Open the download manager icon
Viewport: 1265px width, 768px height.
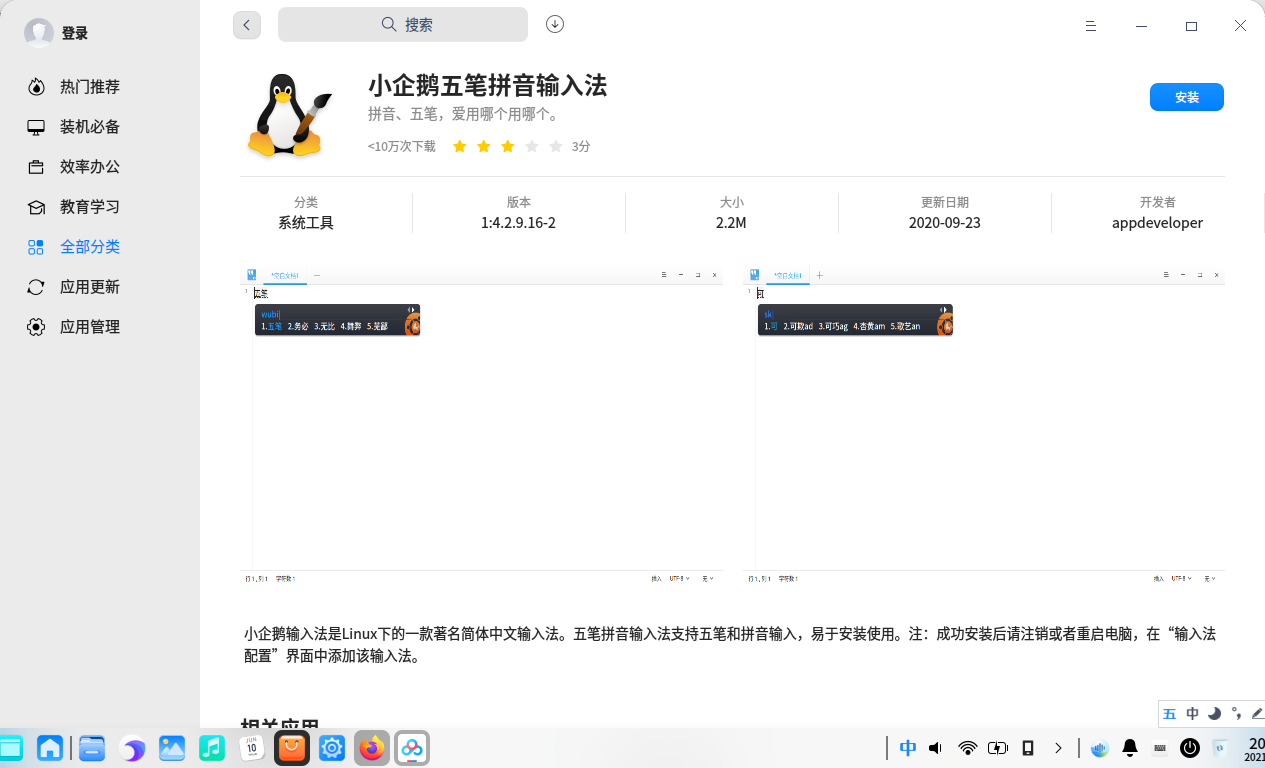pos(555,24)
